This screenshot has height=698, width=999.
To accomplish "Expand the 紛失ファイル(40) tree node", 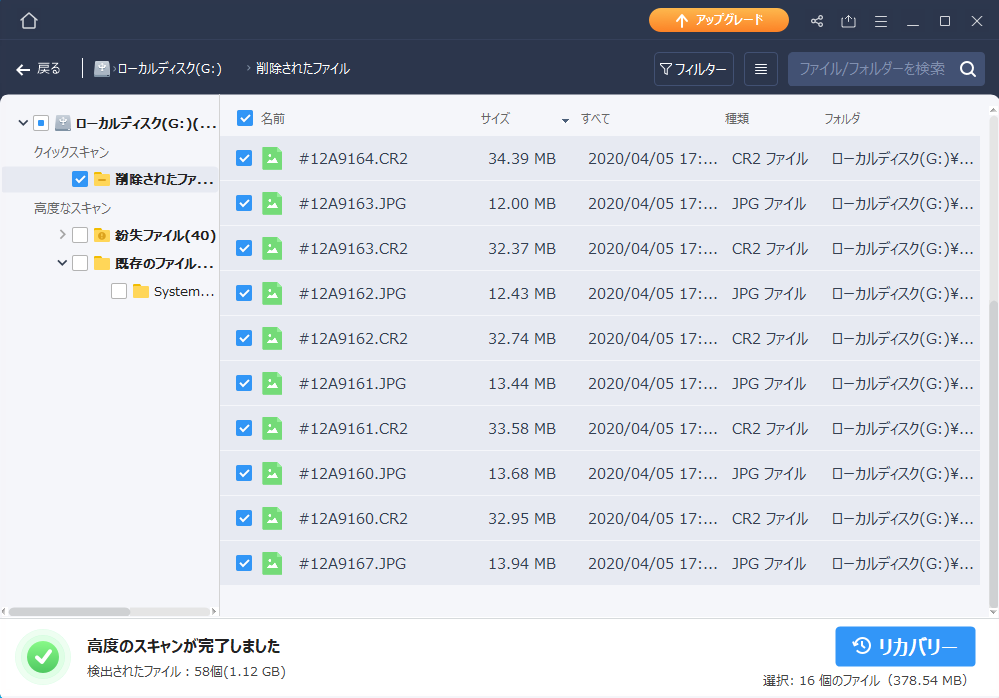I will [63, 235].
